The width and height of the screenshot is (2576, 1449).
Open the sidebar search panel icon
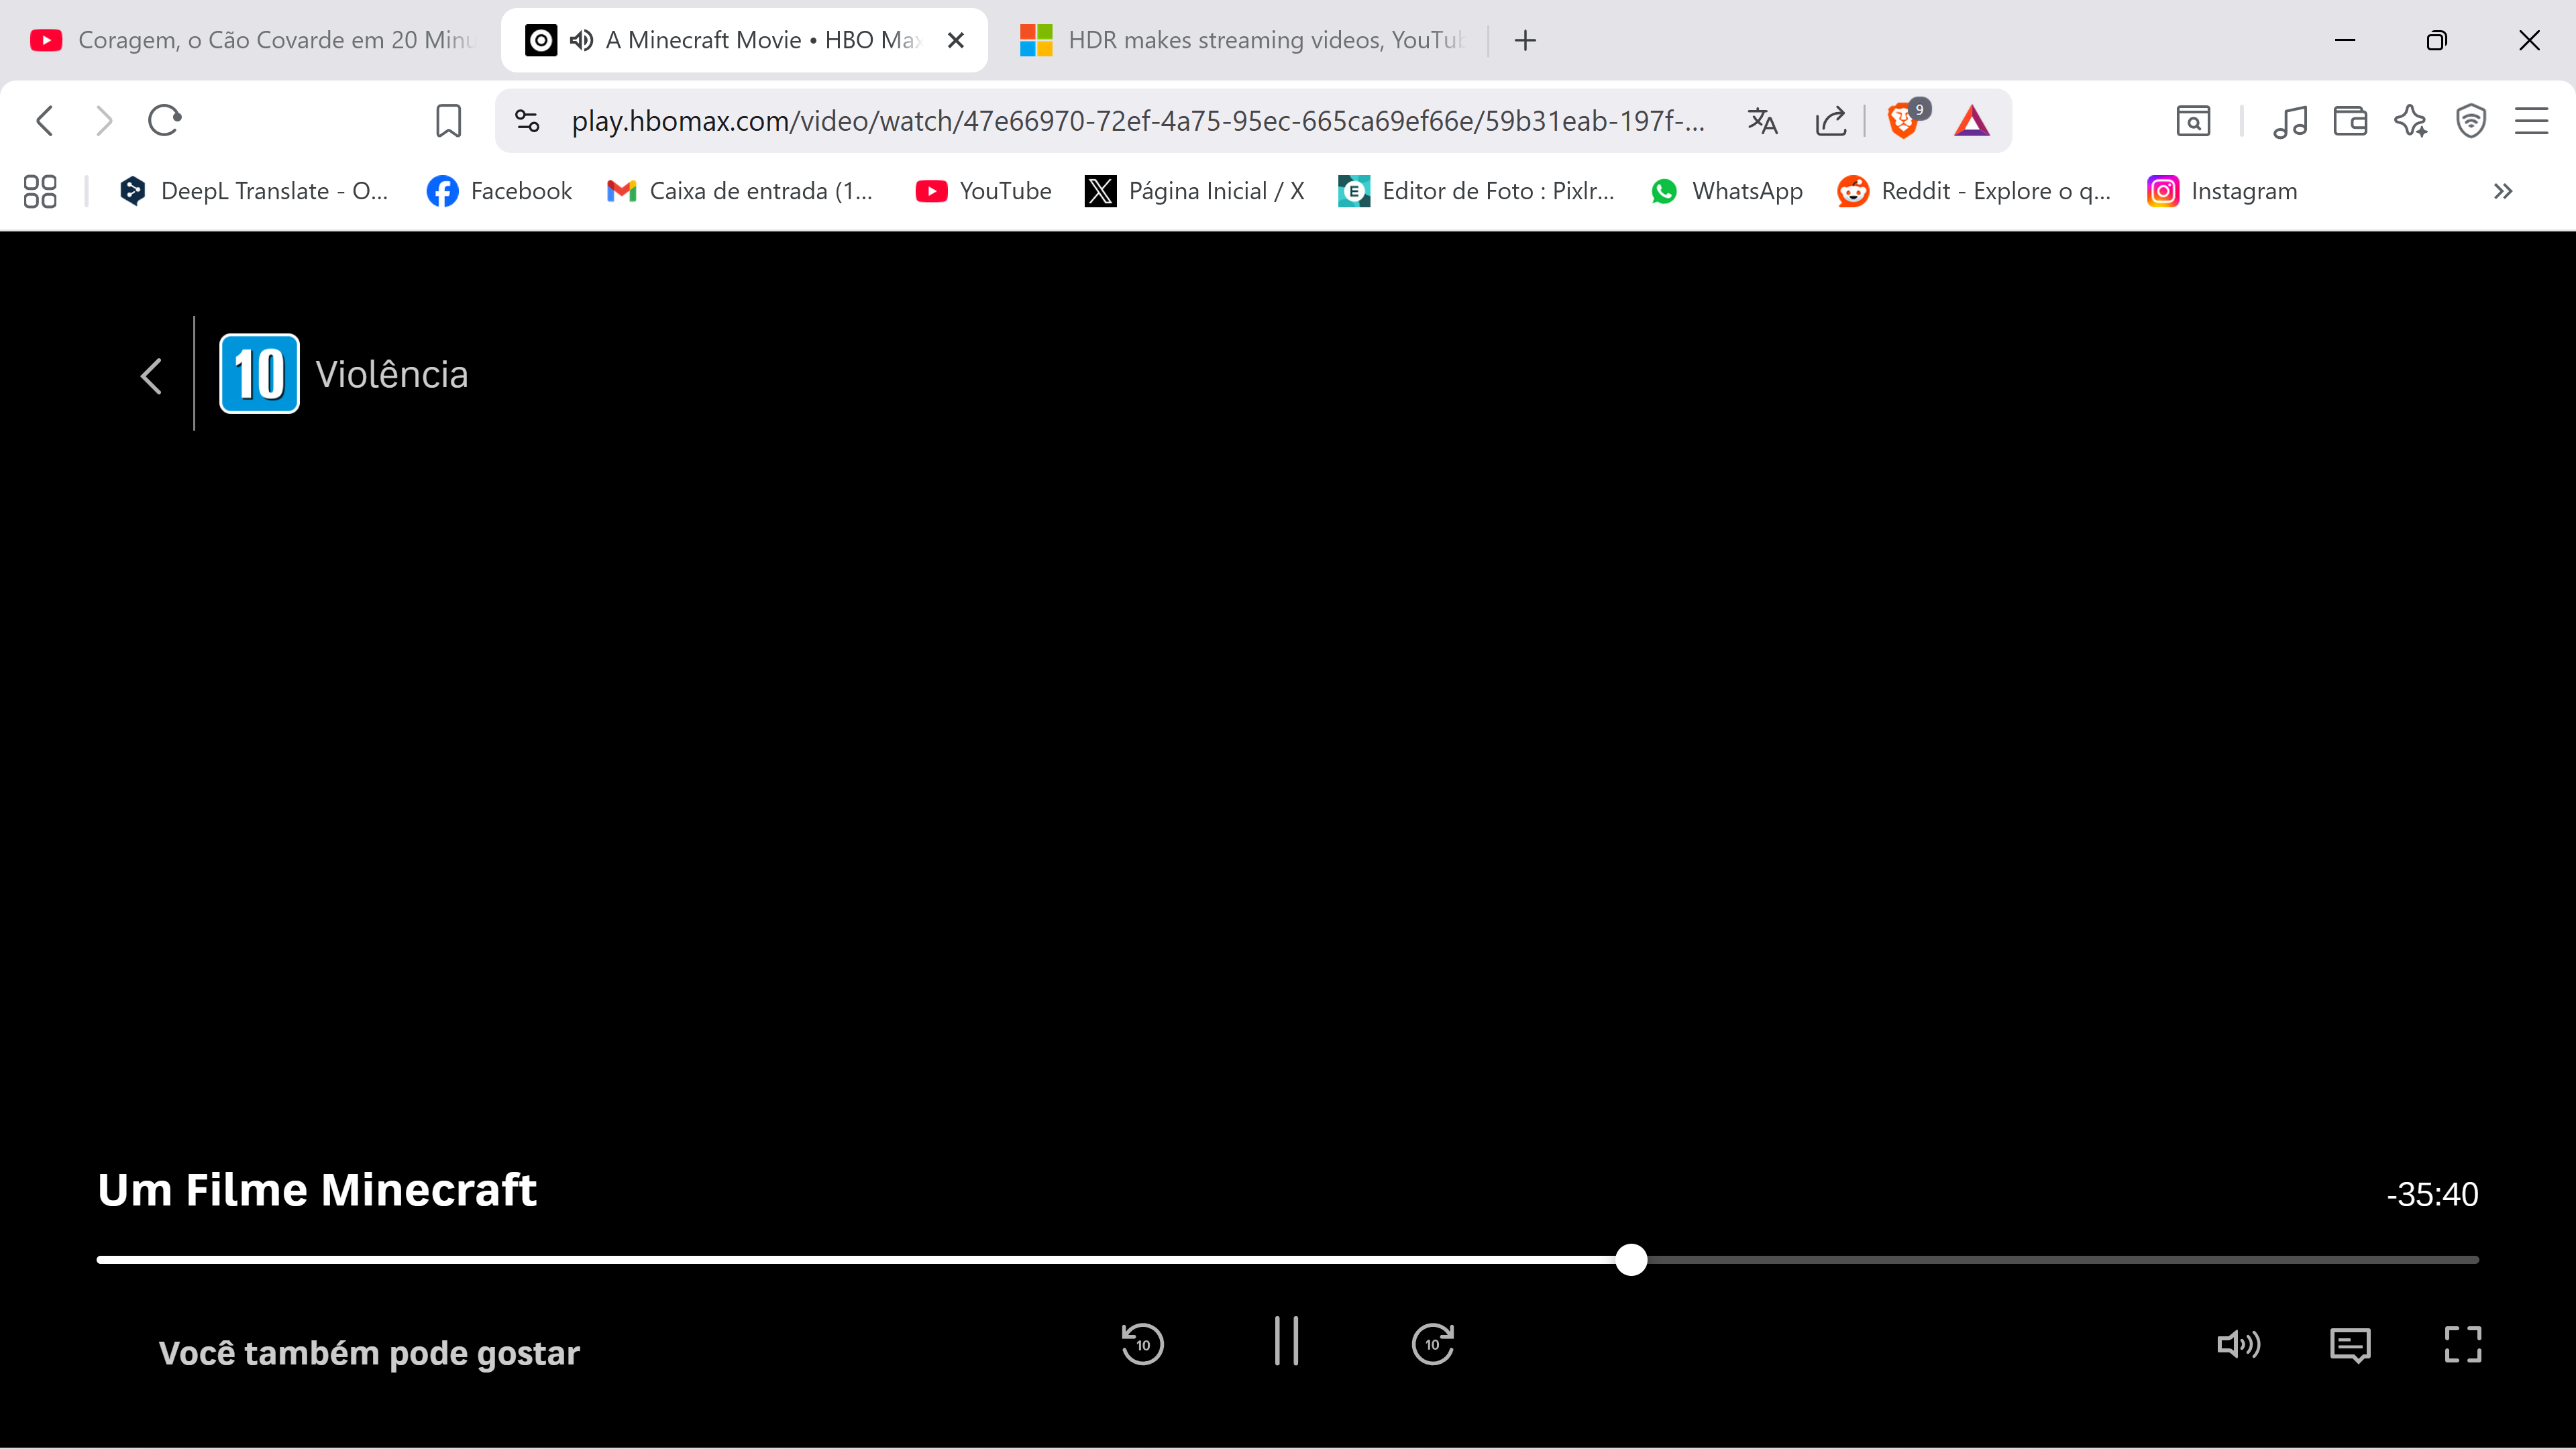tap(2193, 121)
